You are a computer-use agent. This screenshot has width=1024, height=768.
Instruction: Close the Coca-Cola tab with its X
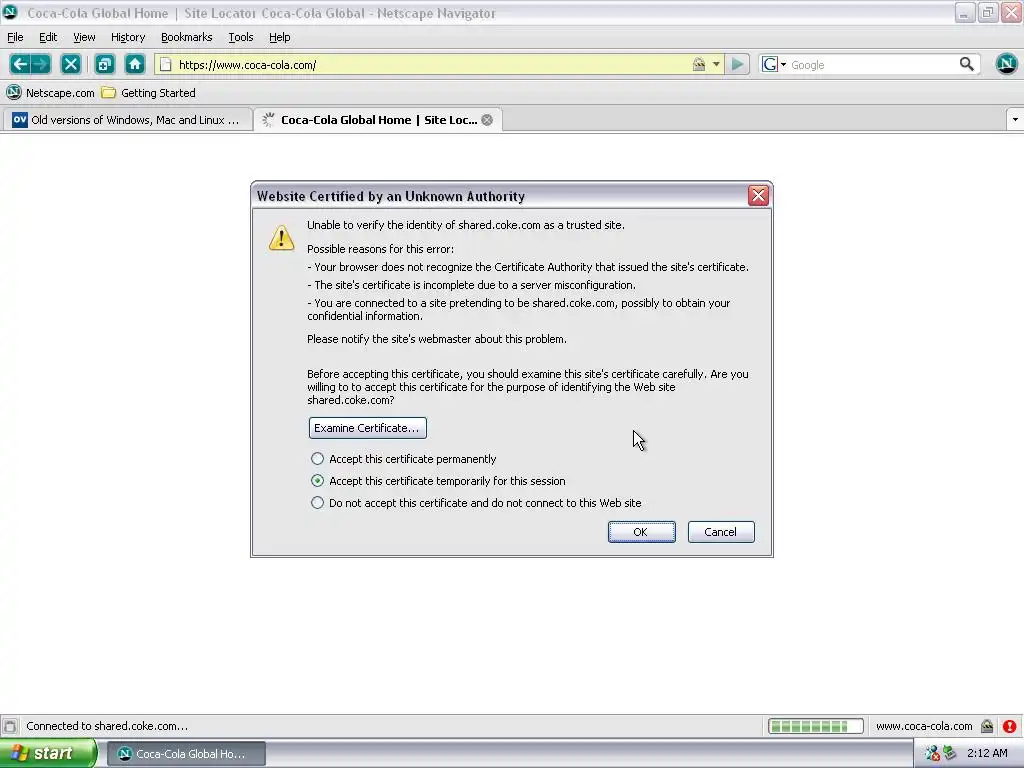coord(487,120)
